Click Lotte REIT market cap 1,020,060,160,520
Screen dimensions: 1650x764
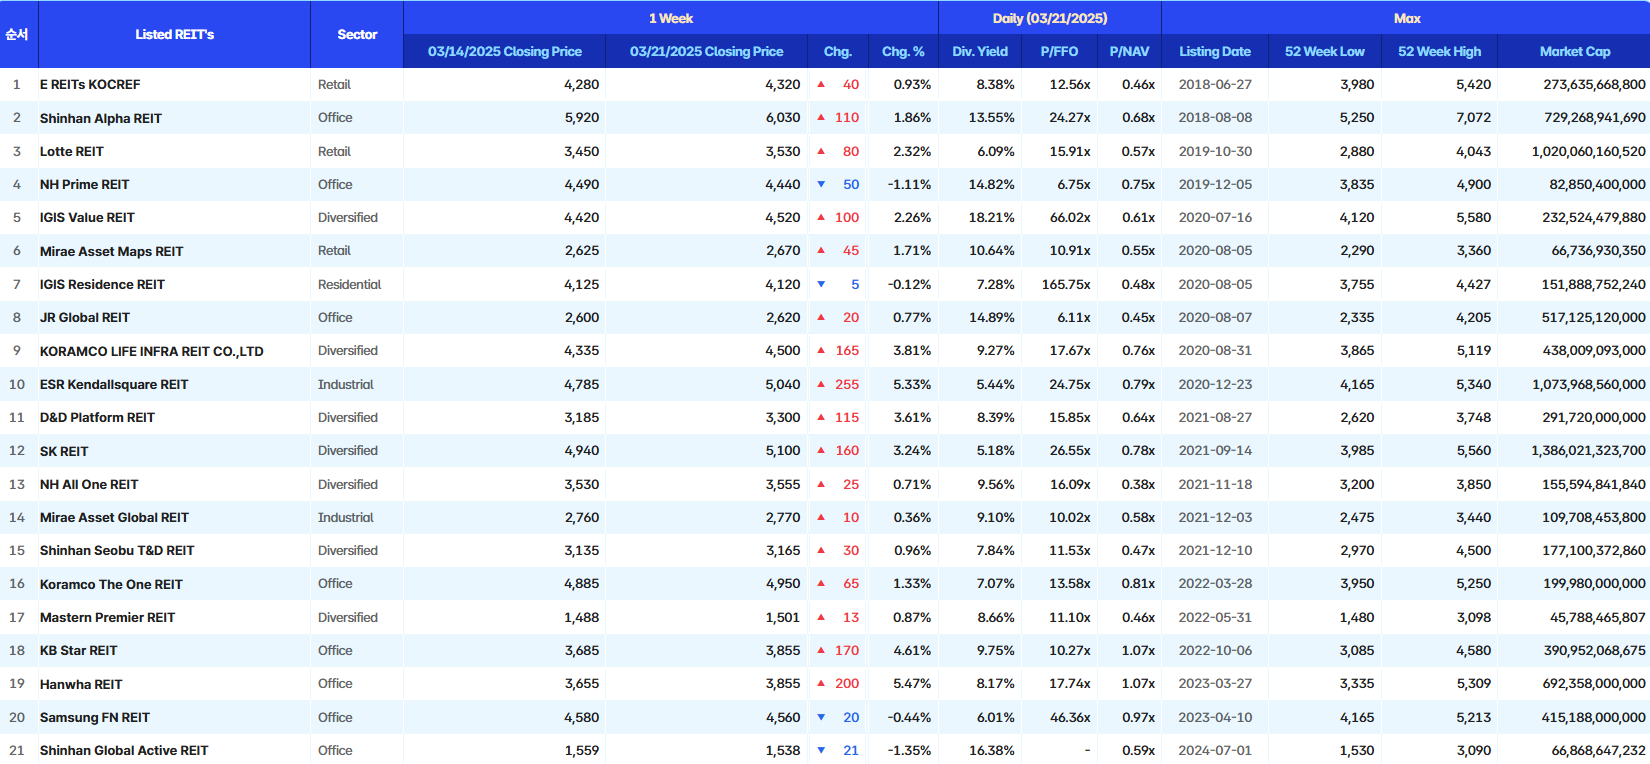[x=1588, y=151]
